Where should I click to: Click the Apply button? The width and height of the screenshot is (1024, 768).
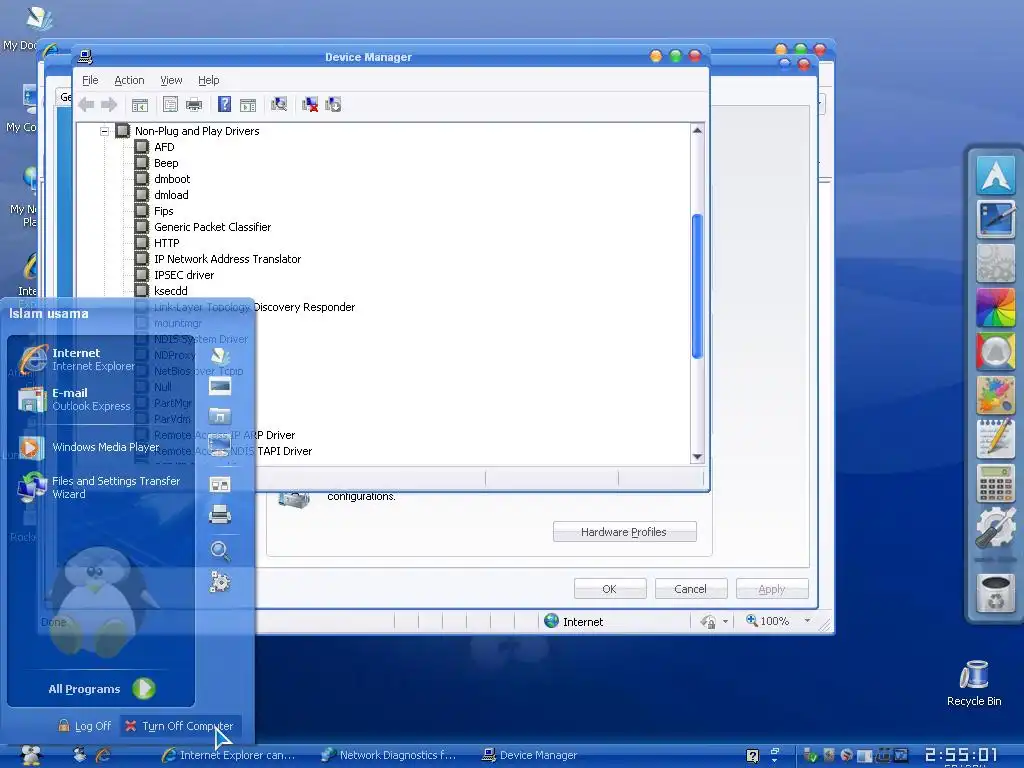coord(772,588)
